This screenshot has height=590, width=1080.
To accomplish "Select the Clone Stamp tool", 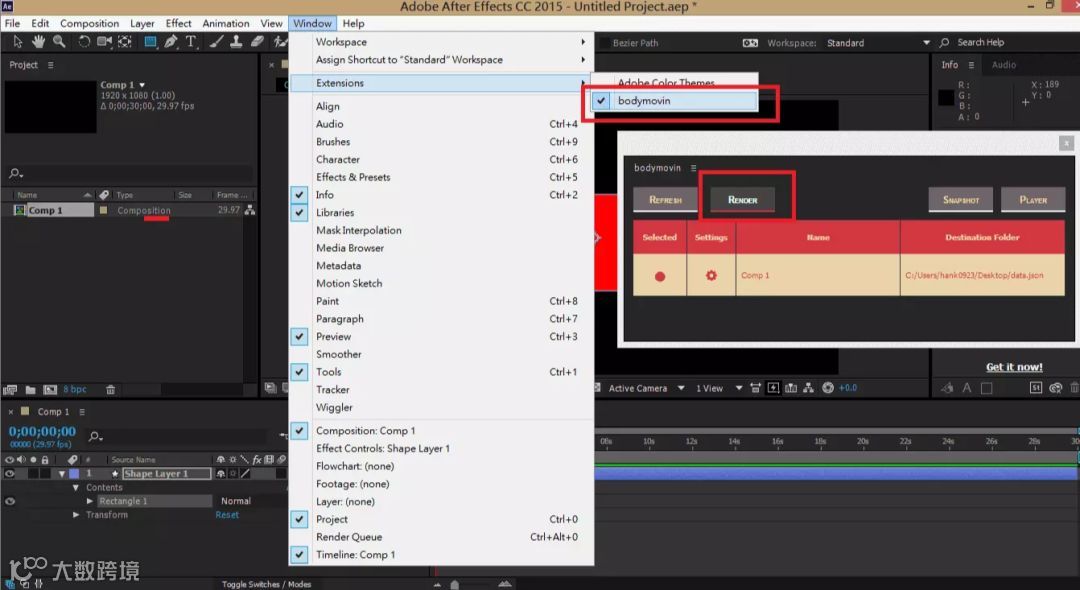I will 236,42.
